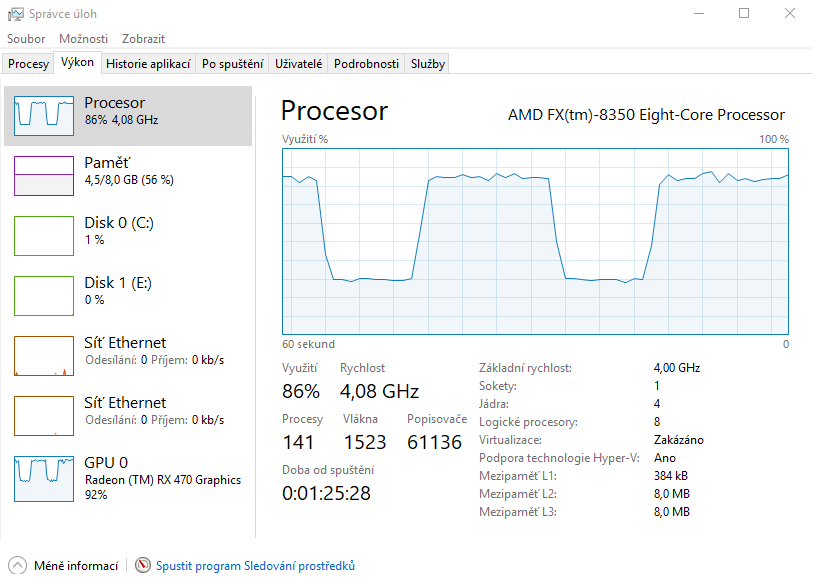The width and height of the screenshot is (820, 585).
Task: Open Spustit program Sledování prostředků link
Action: [x=255, y=566]
